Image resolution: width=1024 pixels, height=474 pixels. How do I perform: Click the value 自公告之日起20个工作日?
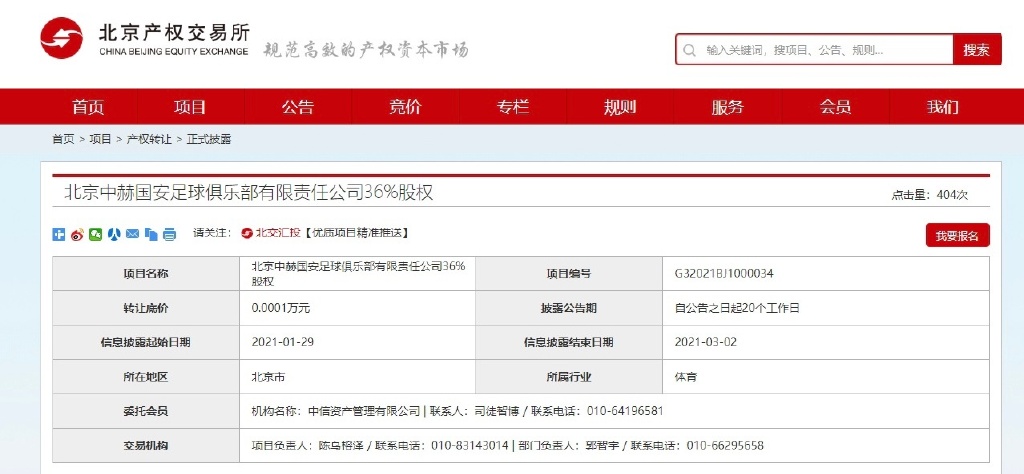[x=737, y=308]
